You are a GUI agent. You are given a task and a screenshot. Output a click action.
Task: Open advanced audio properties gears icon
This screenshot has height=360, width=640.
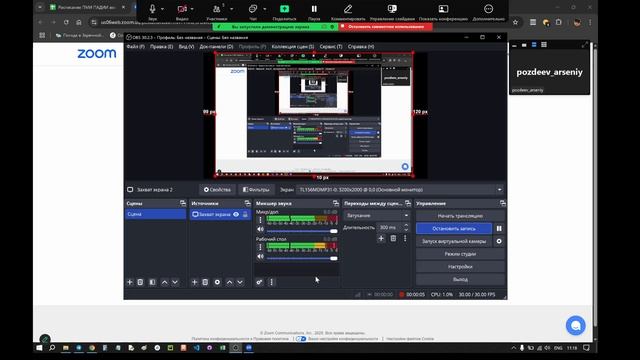259,282
